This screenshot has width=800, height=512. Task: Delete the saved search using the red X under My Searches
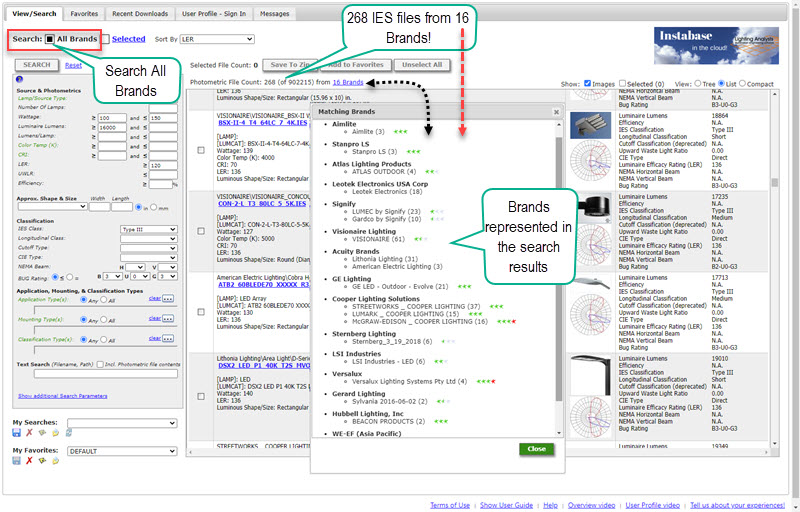tap(29, 432)
